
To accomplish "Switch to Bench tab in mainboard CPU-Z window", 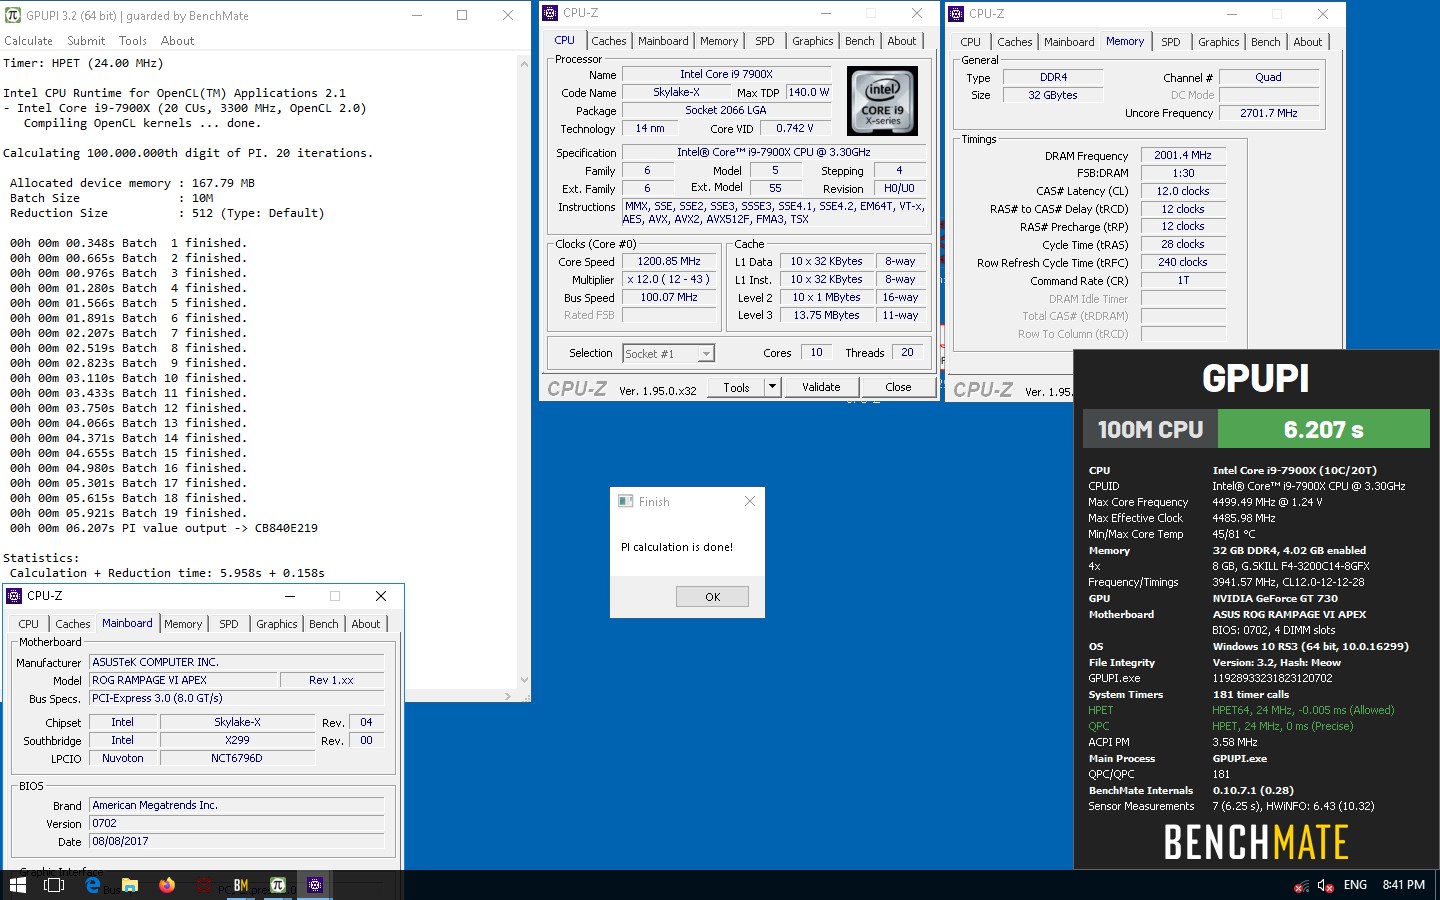I will 324,624.
